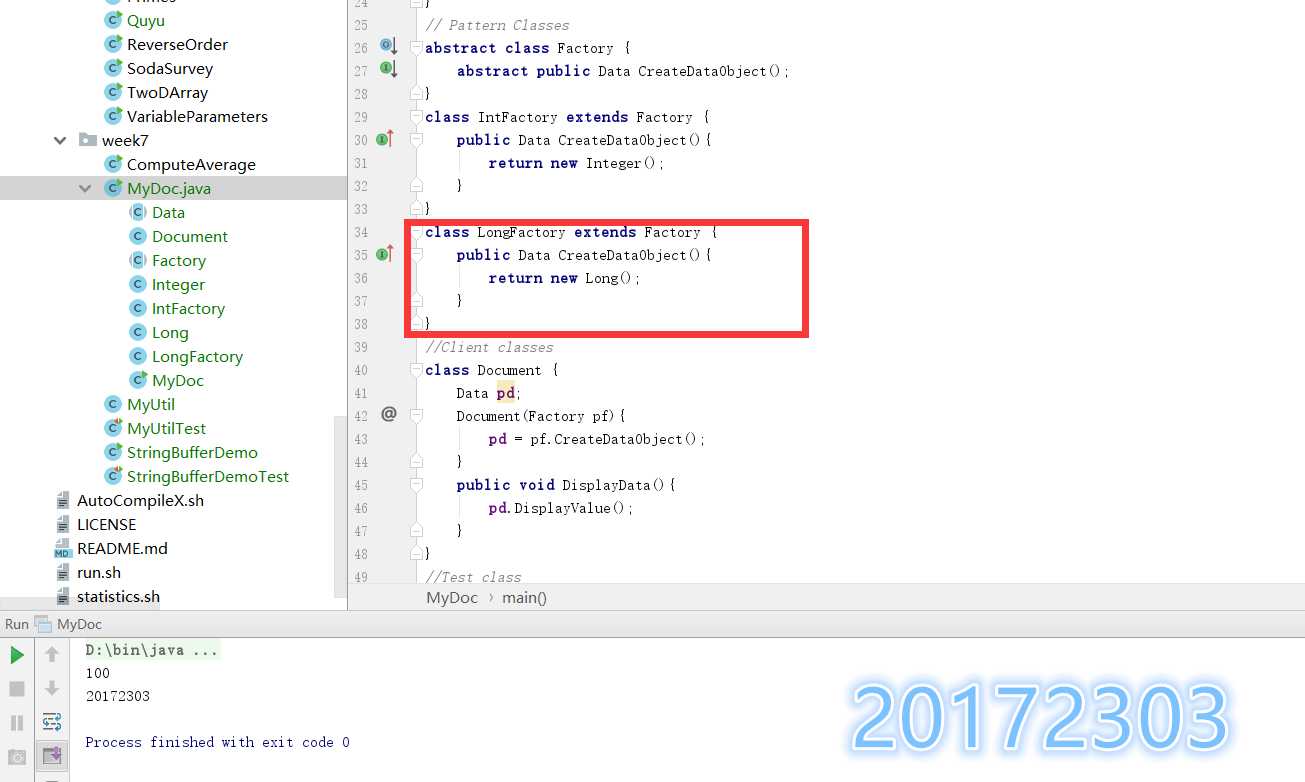Click the LongFactory class icon in tree
1305x782 pixels.
(138, 356)
